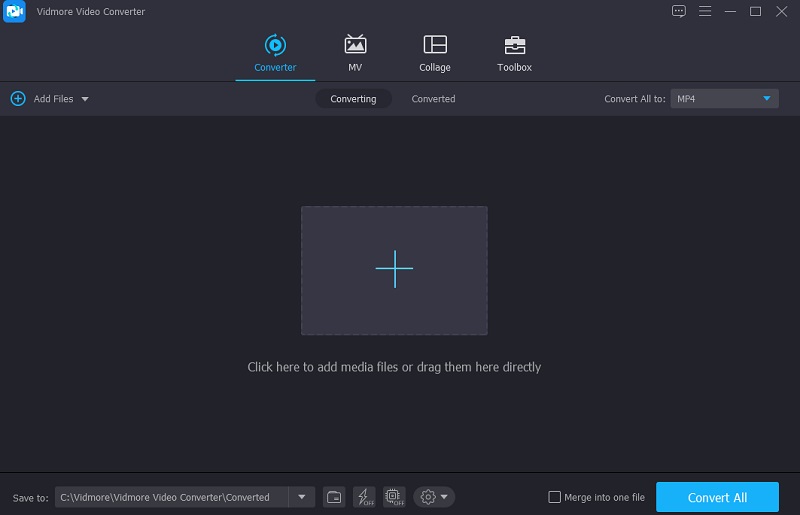The image size is (800, 515).
Task: Click the feedback chat bubble icon
Action: 679,11
